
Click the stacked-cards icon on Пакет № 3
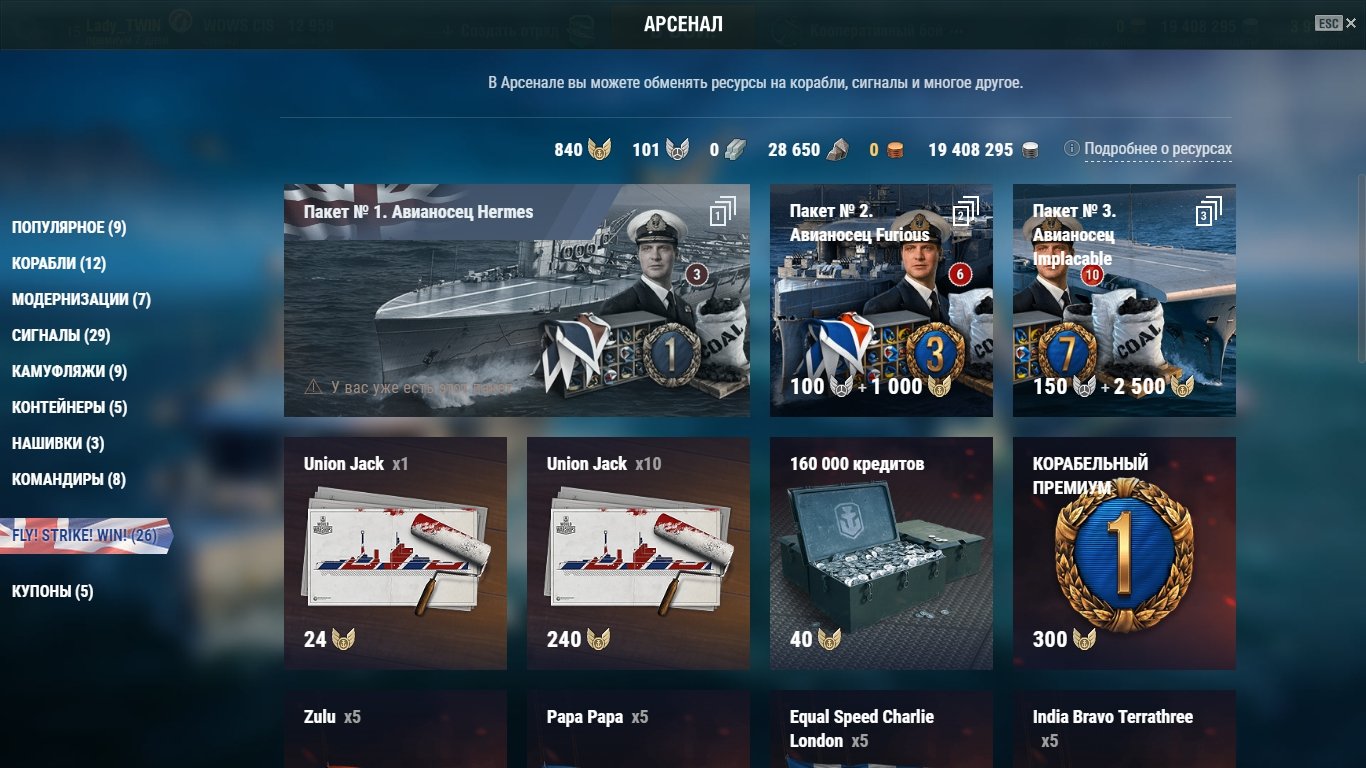coord(1209,211)
